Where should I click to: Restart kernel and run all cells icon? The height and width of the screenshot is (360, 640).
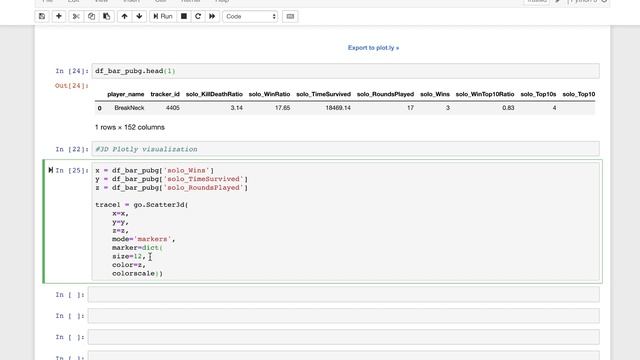(x=212, y=16)
